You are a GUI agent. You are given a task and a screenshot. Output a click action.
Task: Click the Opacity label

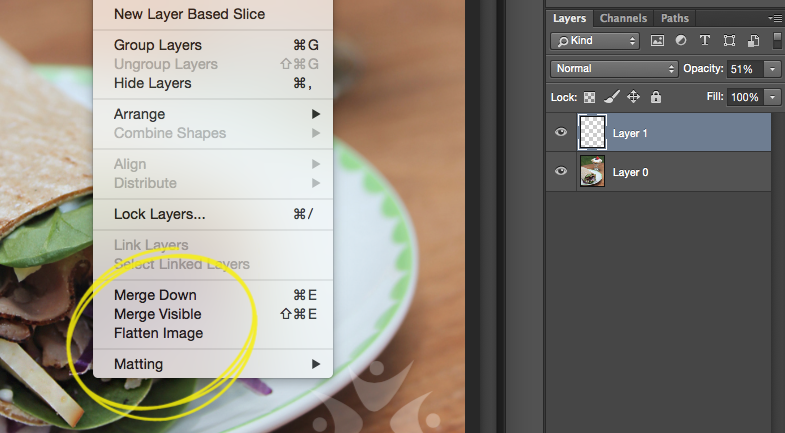(x=703, y=69)
